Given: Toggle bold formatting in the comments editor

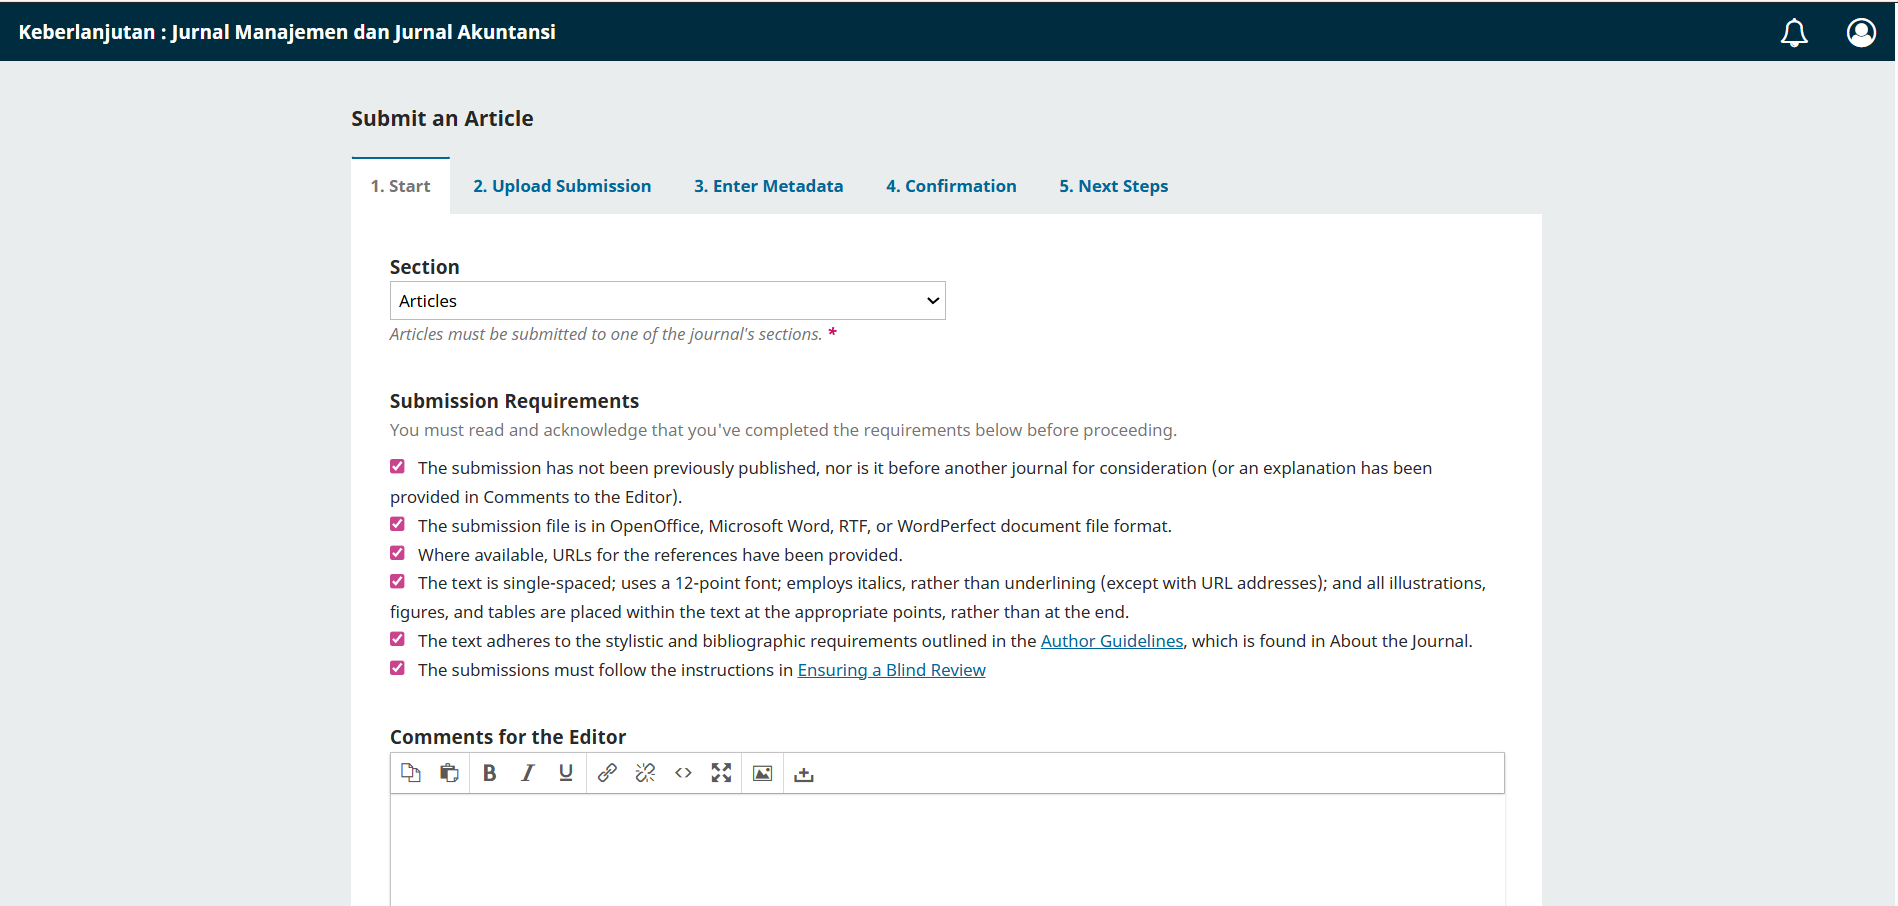Looking at the screenshot, I should tap(489, 772).
